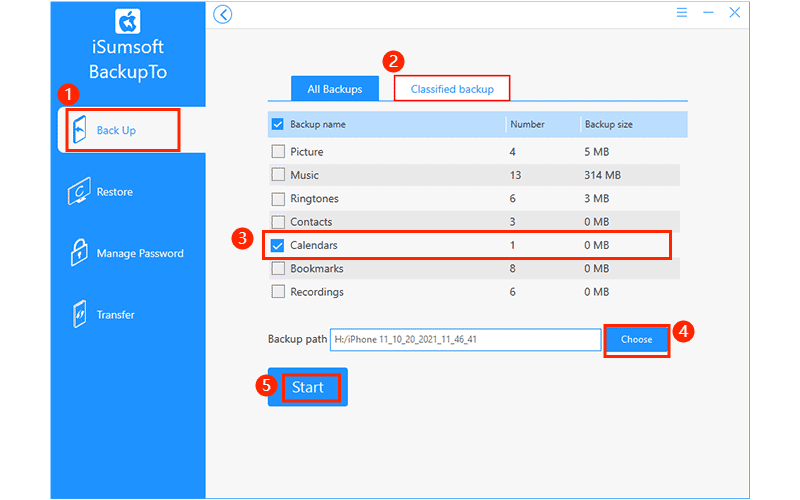Click the Ringtones row label
The image size is (800, 500).
[314, 198]
